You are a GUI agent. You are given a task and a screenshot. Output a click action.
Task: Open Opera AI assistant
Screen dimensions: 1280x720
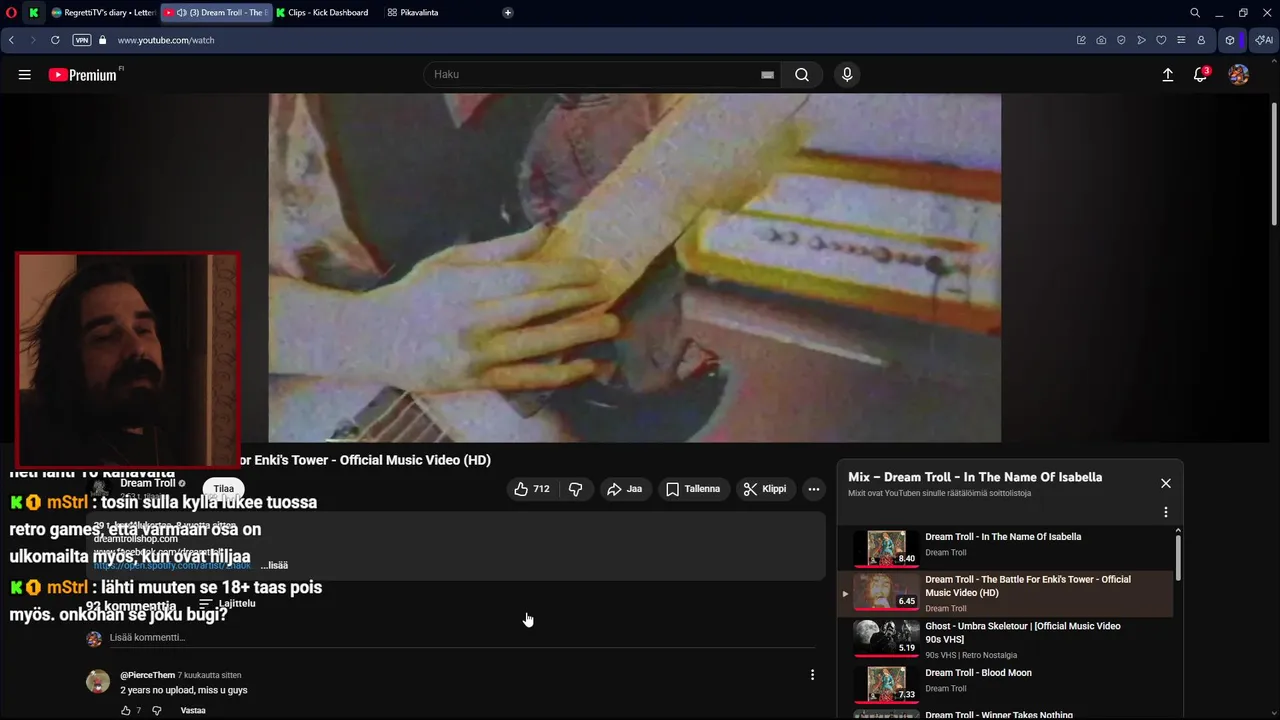click(x=1265, y=40)
